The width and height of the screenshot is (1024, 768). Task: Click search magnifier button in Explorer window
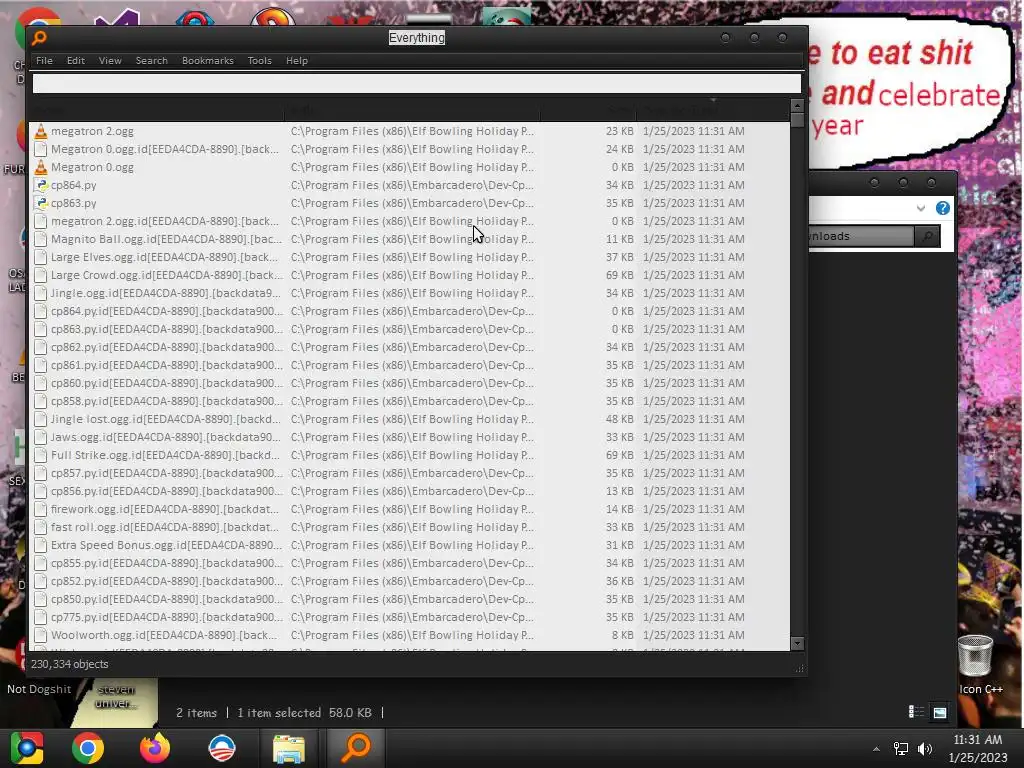tap(927, 236)
